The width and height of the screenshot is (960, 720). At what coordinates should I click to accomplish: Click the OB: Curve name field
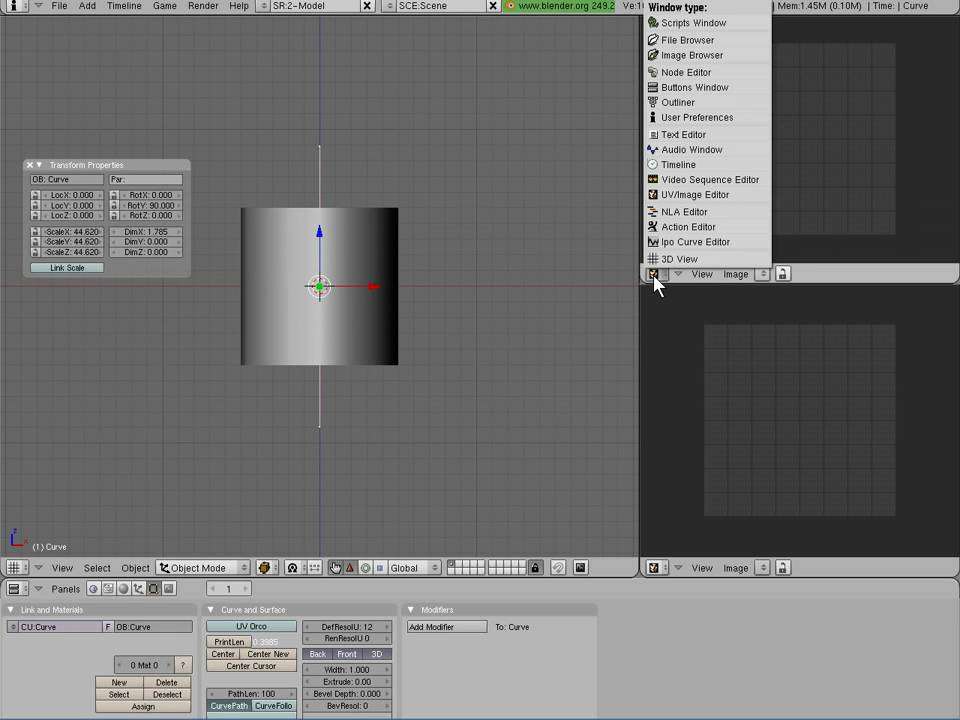(67, 179)
